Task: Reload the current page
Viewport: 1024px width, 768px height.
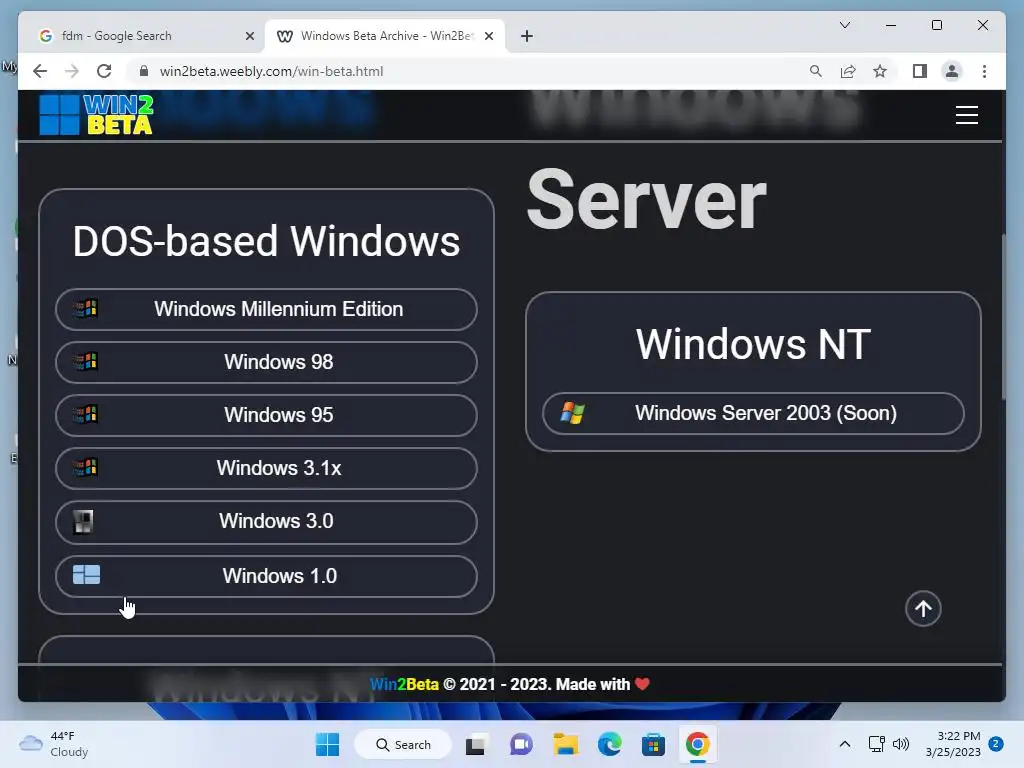Action: (x=104, y=71)
